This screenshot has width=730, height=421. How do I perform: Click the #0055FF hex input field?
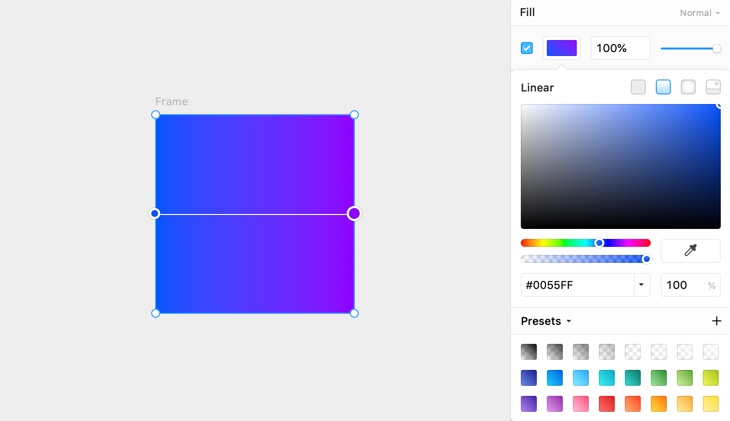(577, 285)
